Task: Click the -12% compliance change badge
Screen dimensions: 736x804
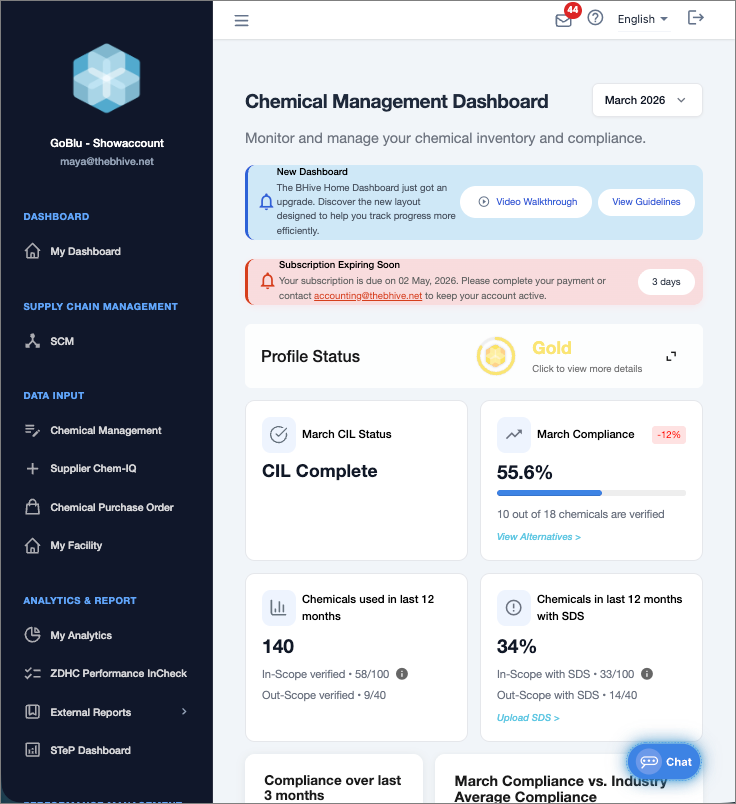Action: tap(669, 435)
